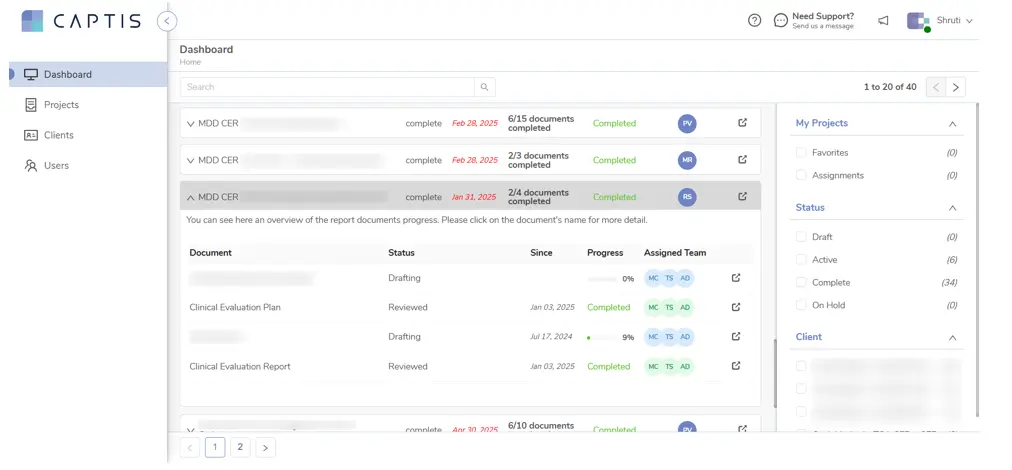The width and height of the screenshot is (1012, 470).
Task: Click the announcements megaphone icon
Action: 883,20
